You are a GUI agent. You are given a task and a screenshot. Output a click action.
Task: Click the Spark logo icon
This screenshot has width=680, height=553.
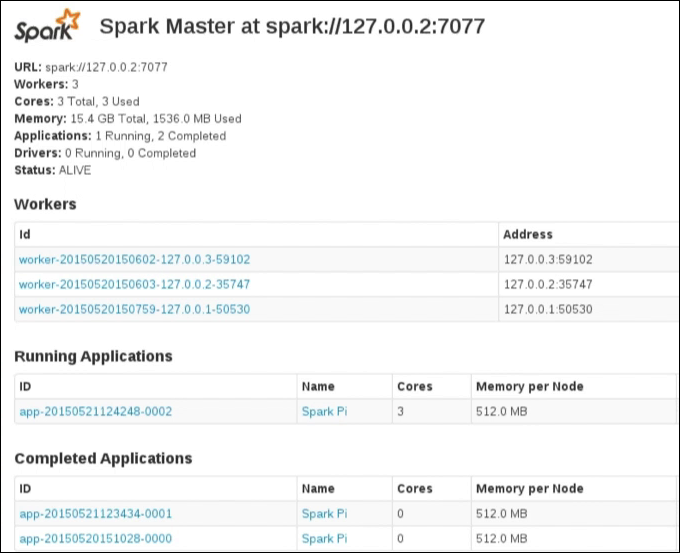click(47, 26)
